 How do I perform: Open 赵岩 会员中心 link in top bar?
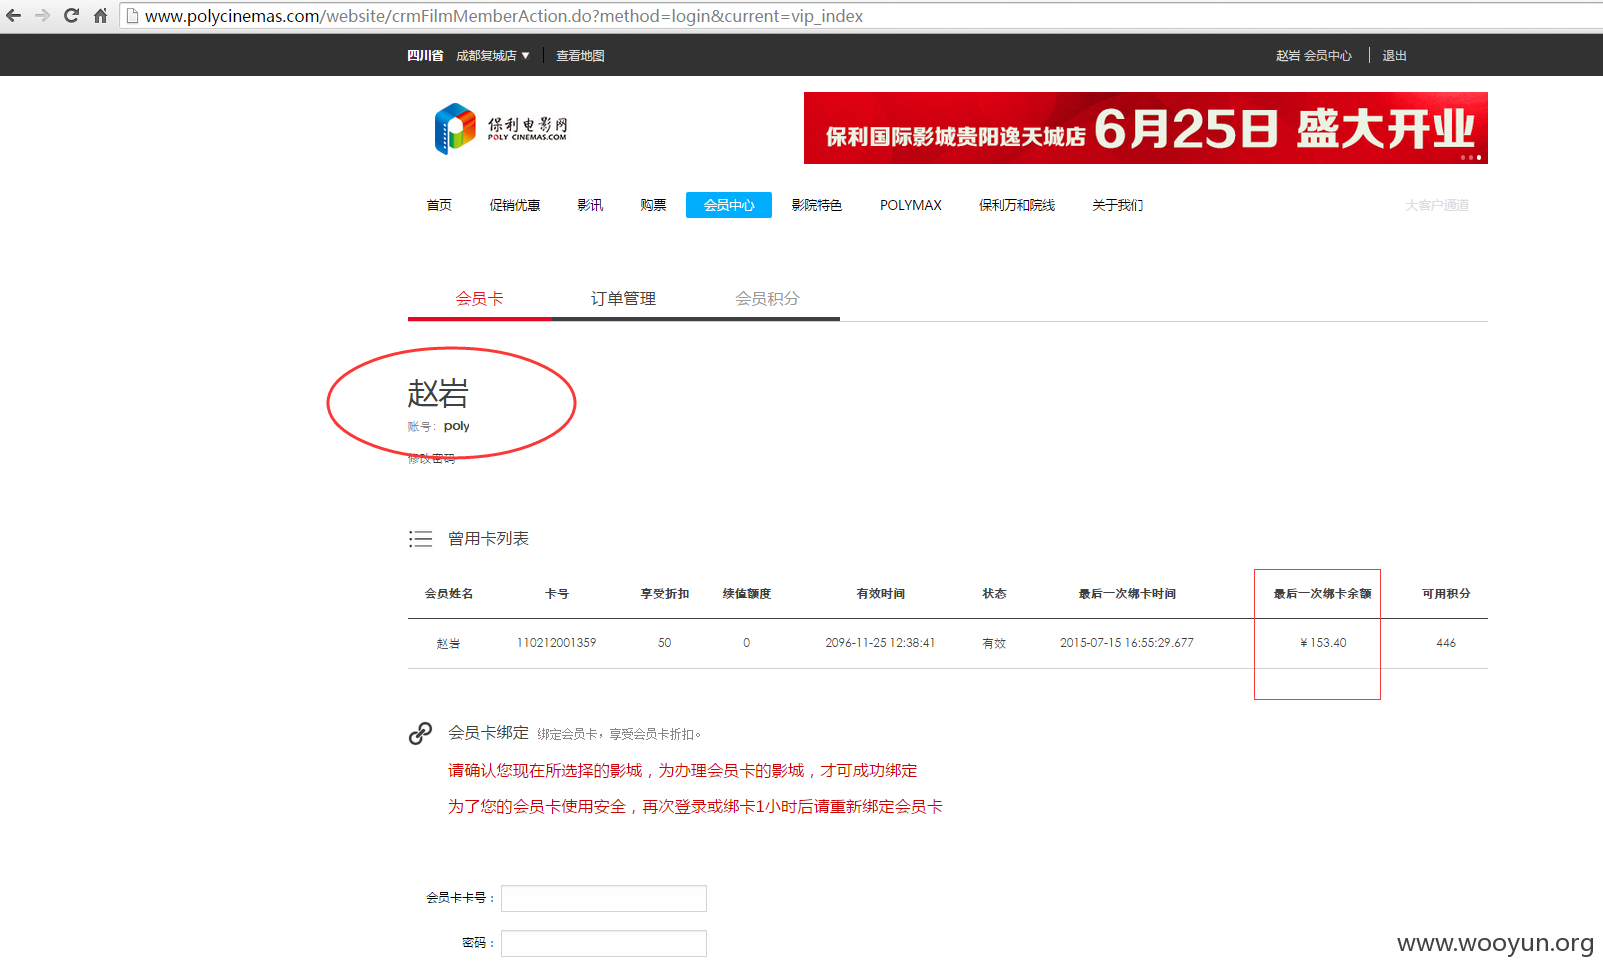1313,56
